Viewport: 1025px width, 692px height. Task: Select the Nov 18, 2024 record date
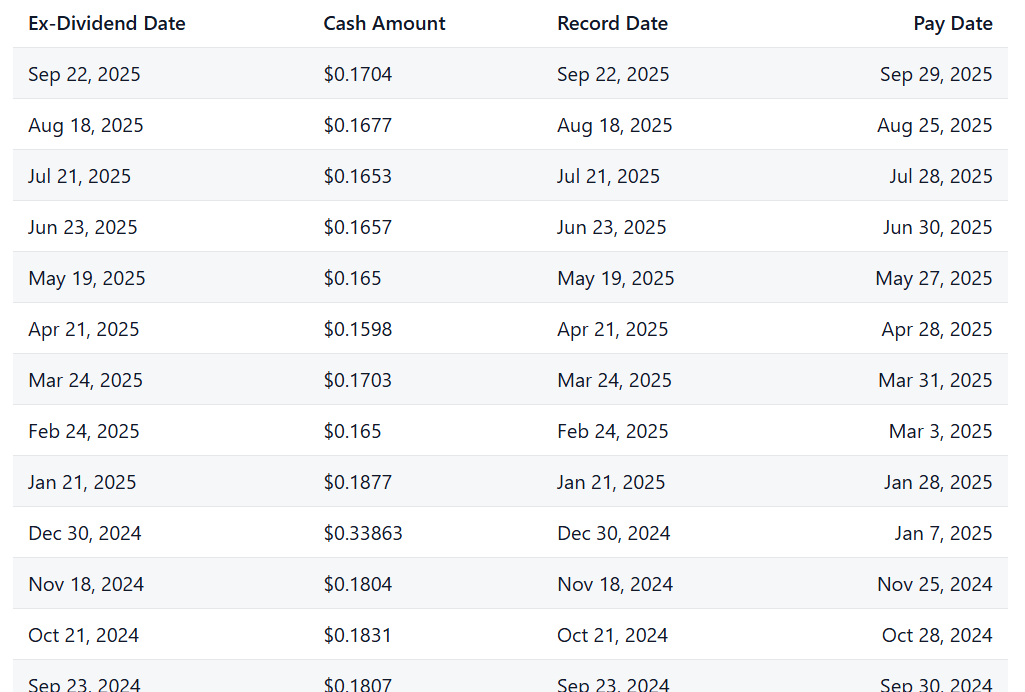614,584
